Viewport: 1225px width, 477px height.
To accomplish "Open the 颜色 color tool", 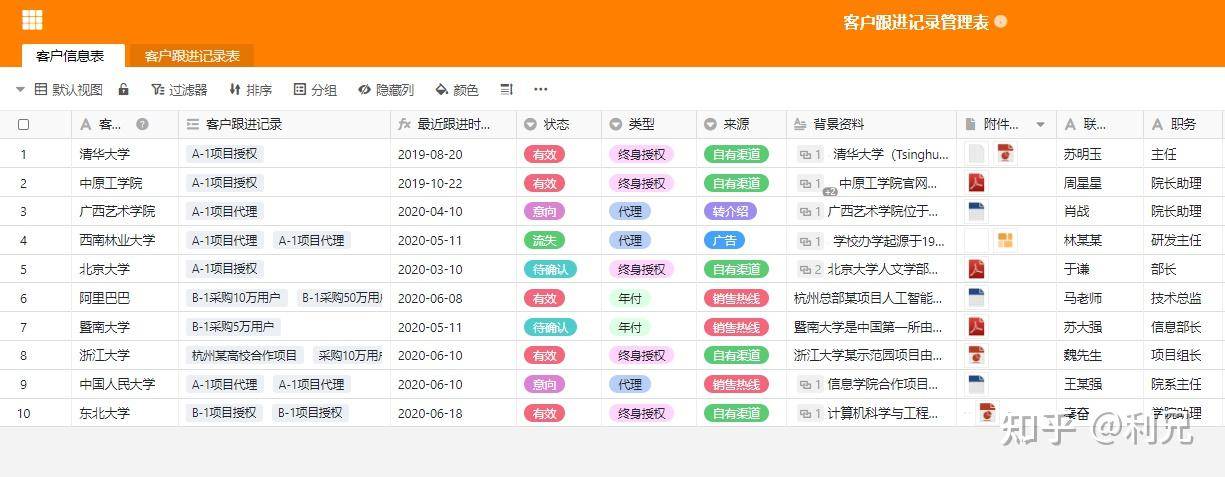I will click(457, 90).
